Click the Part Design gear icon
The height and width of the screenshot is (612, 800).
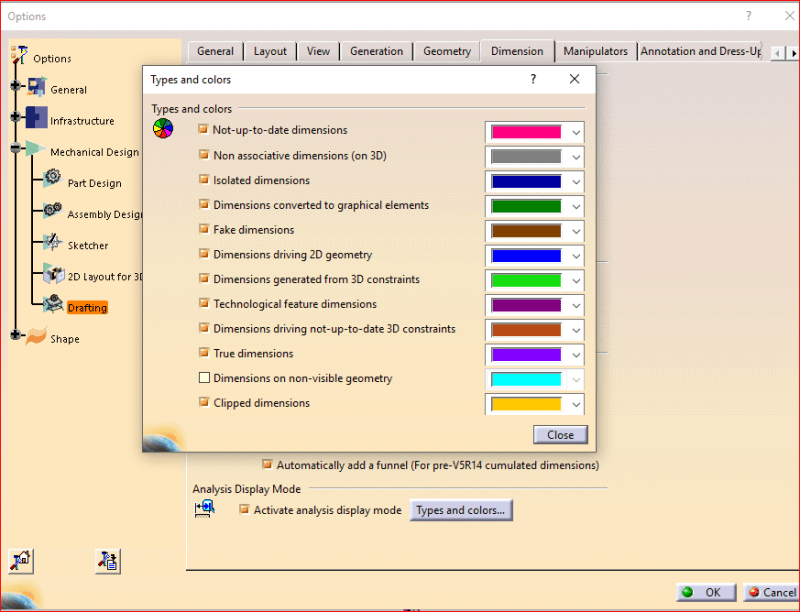pyautogui.click(x=52, y=180)
